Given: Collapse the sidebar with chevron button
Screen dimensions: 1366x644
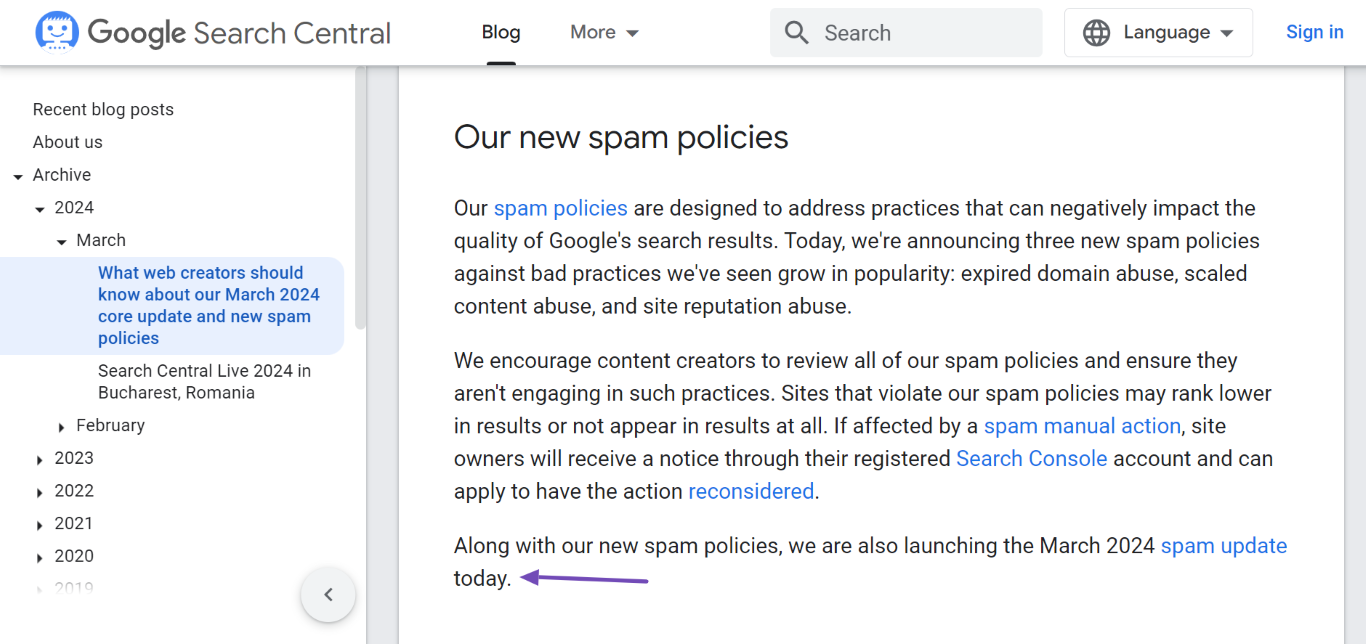Looking at the screenshot, I should coord(328,595).
